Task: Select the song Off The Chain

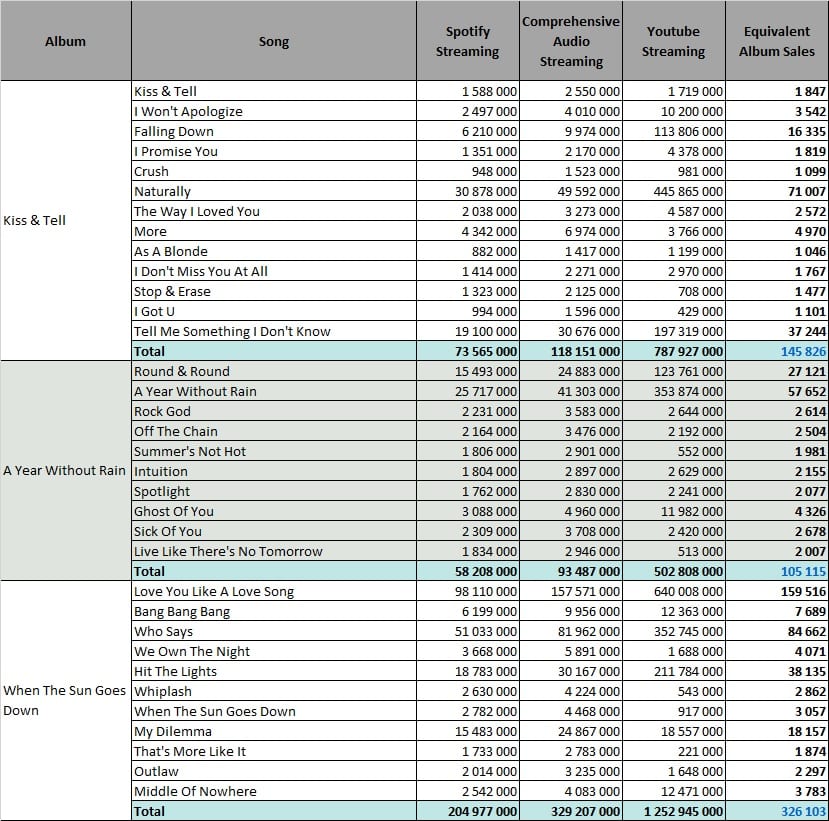Action: coord(274,431)
